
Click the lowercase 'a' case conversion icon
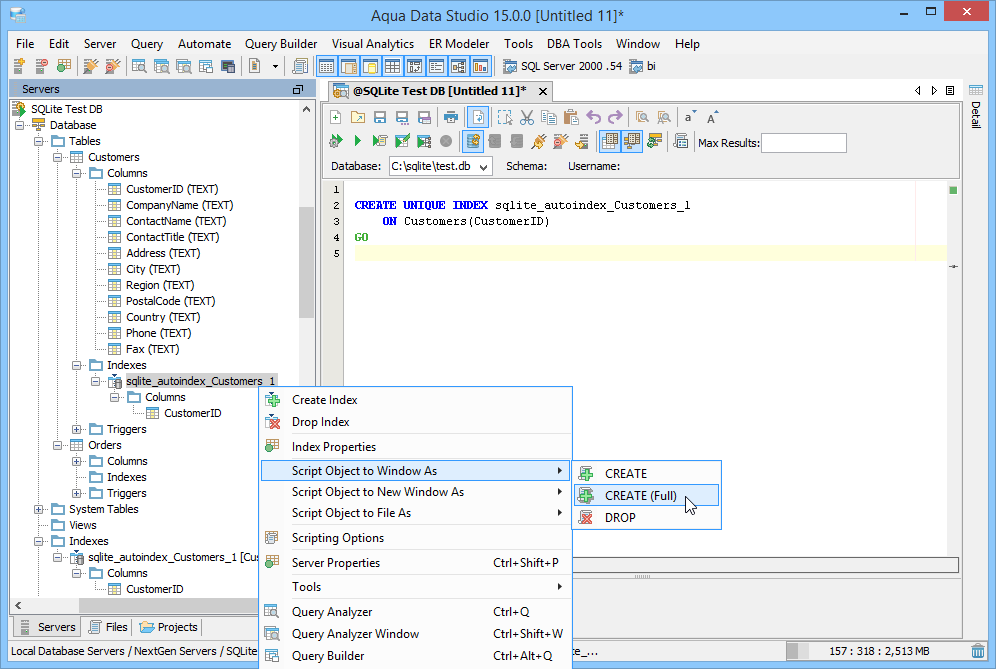[690, 118]
